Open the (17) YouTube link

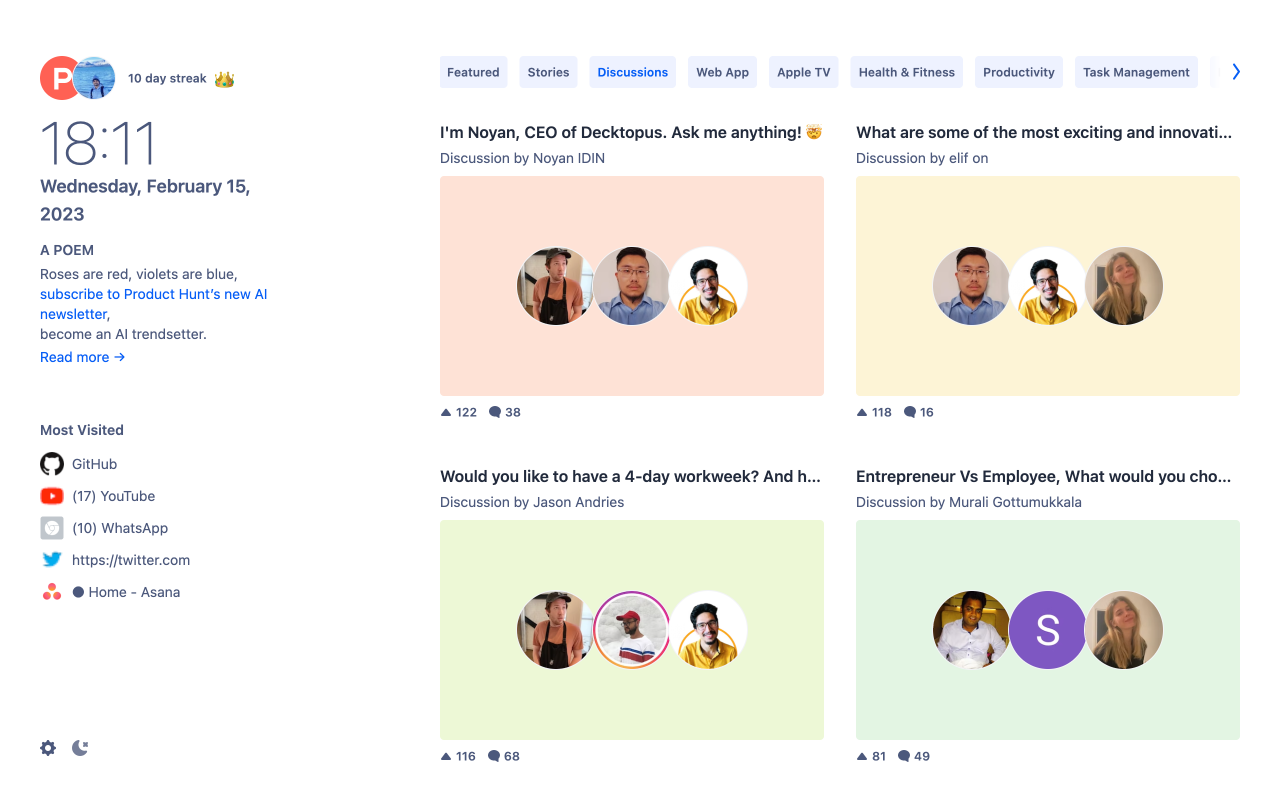113,496
